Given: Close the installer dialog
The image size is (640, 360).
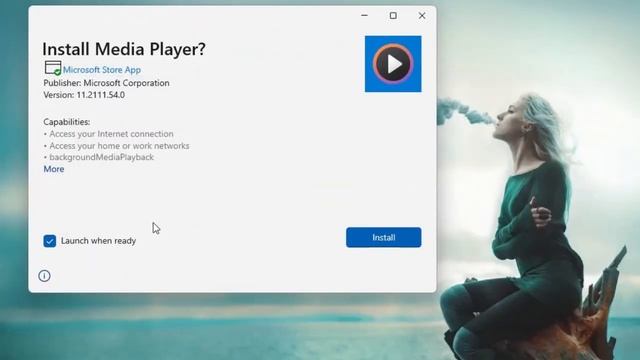Looking at the screenshot, I should [x=422, y=16].
